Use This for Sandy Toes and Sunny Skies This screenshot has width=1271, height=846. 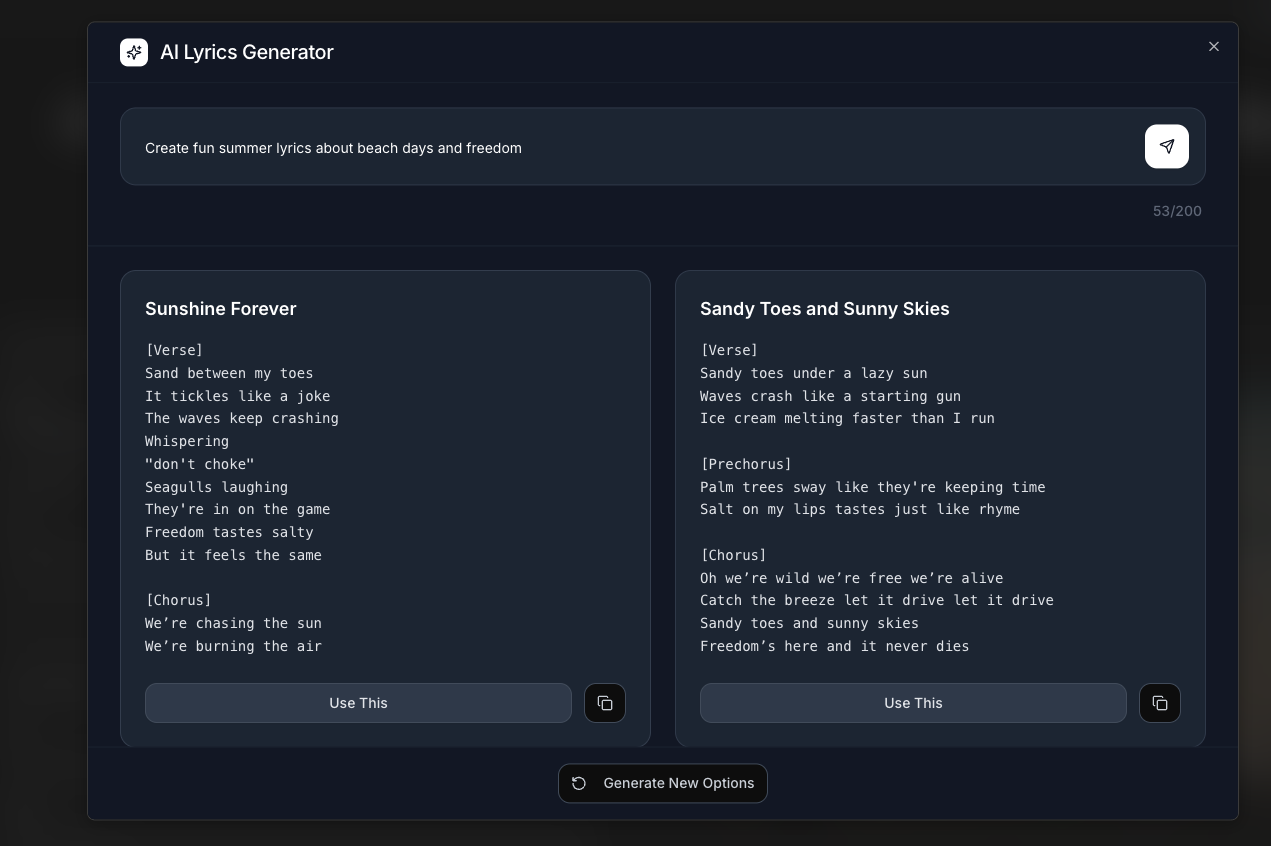(x=913, y=703)
